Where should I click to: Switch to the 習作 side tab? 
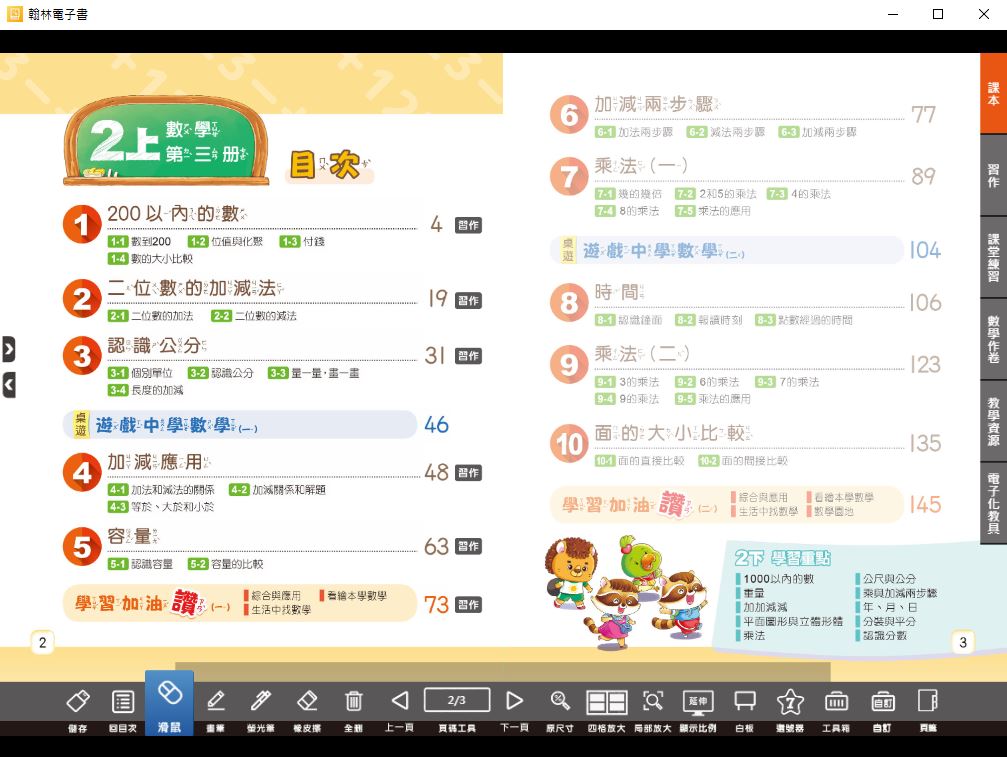993,176
